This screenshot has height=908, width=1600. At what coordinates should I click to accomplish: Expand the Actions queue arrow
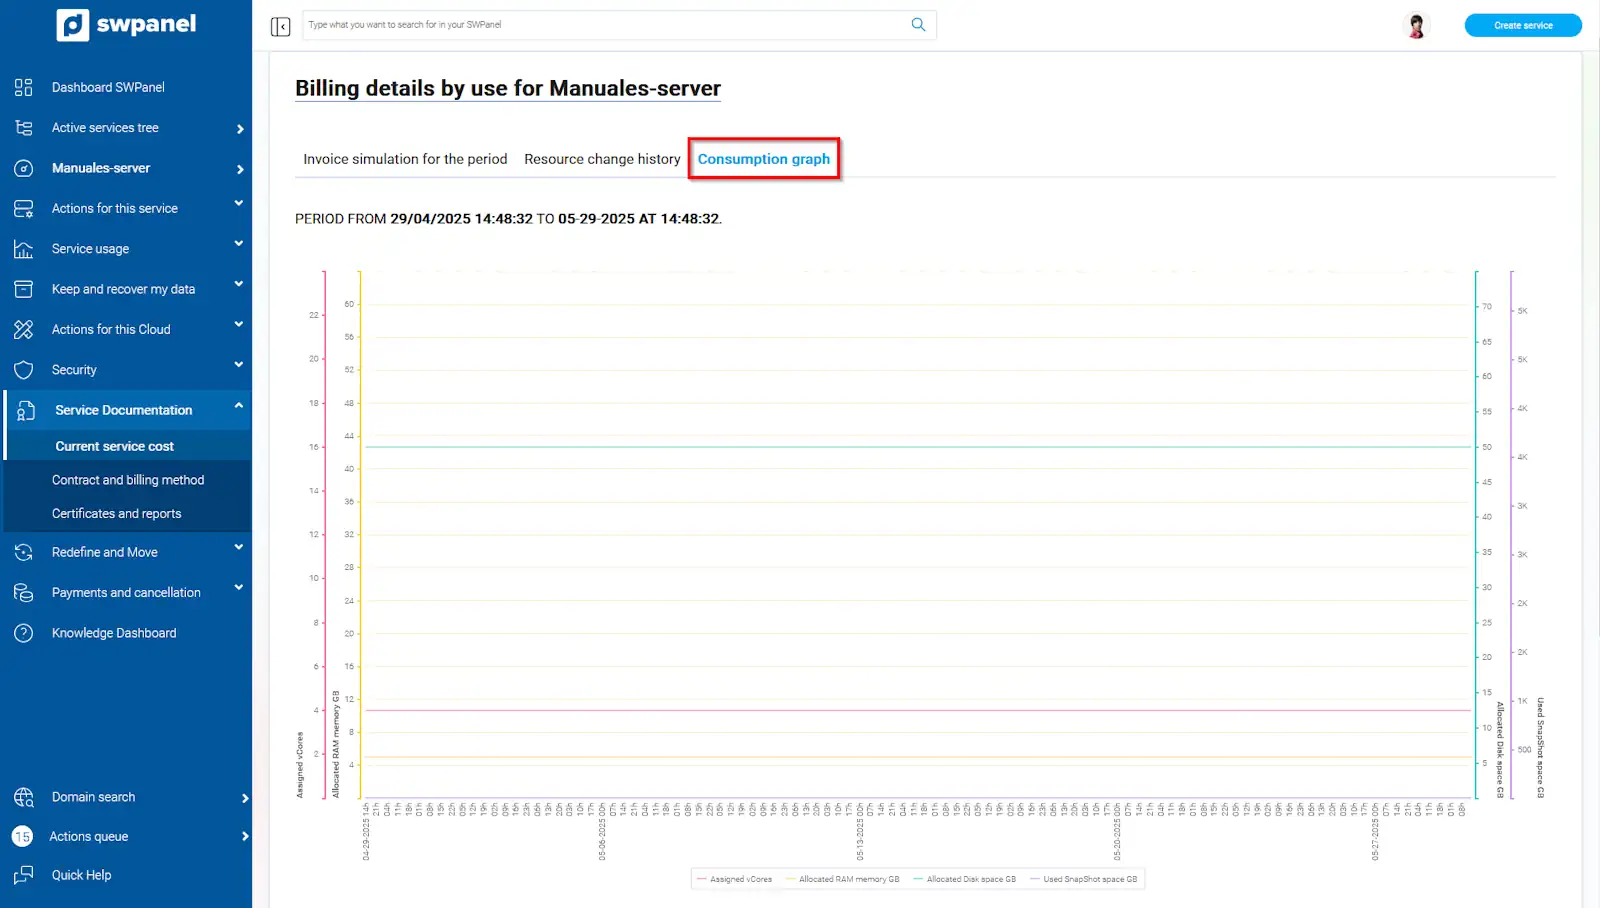(x=245, y=836)
